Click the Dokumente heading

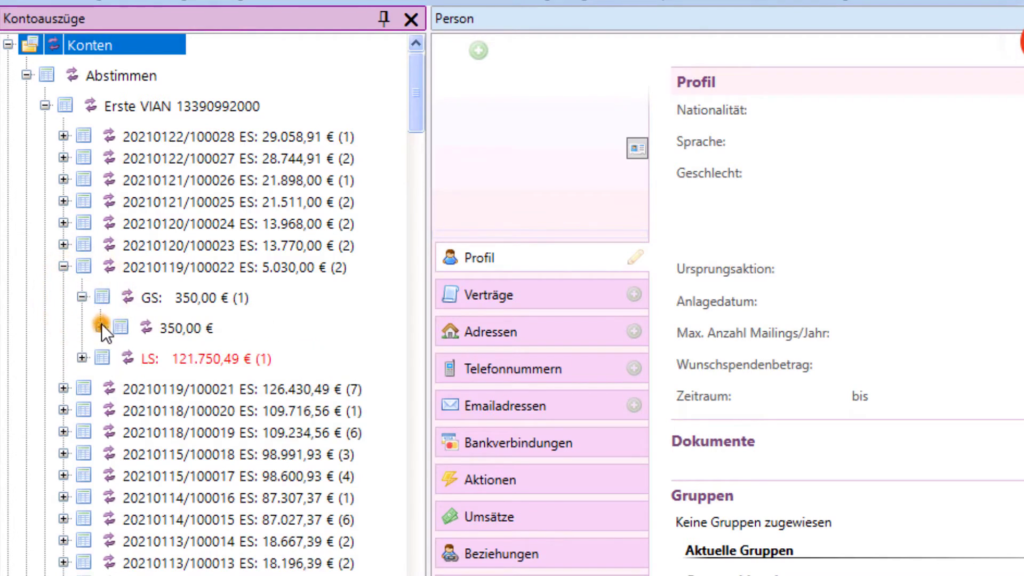[713, 441]
